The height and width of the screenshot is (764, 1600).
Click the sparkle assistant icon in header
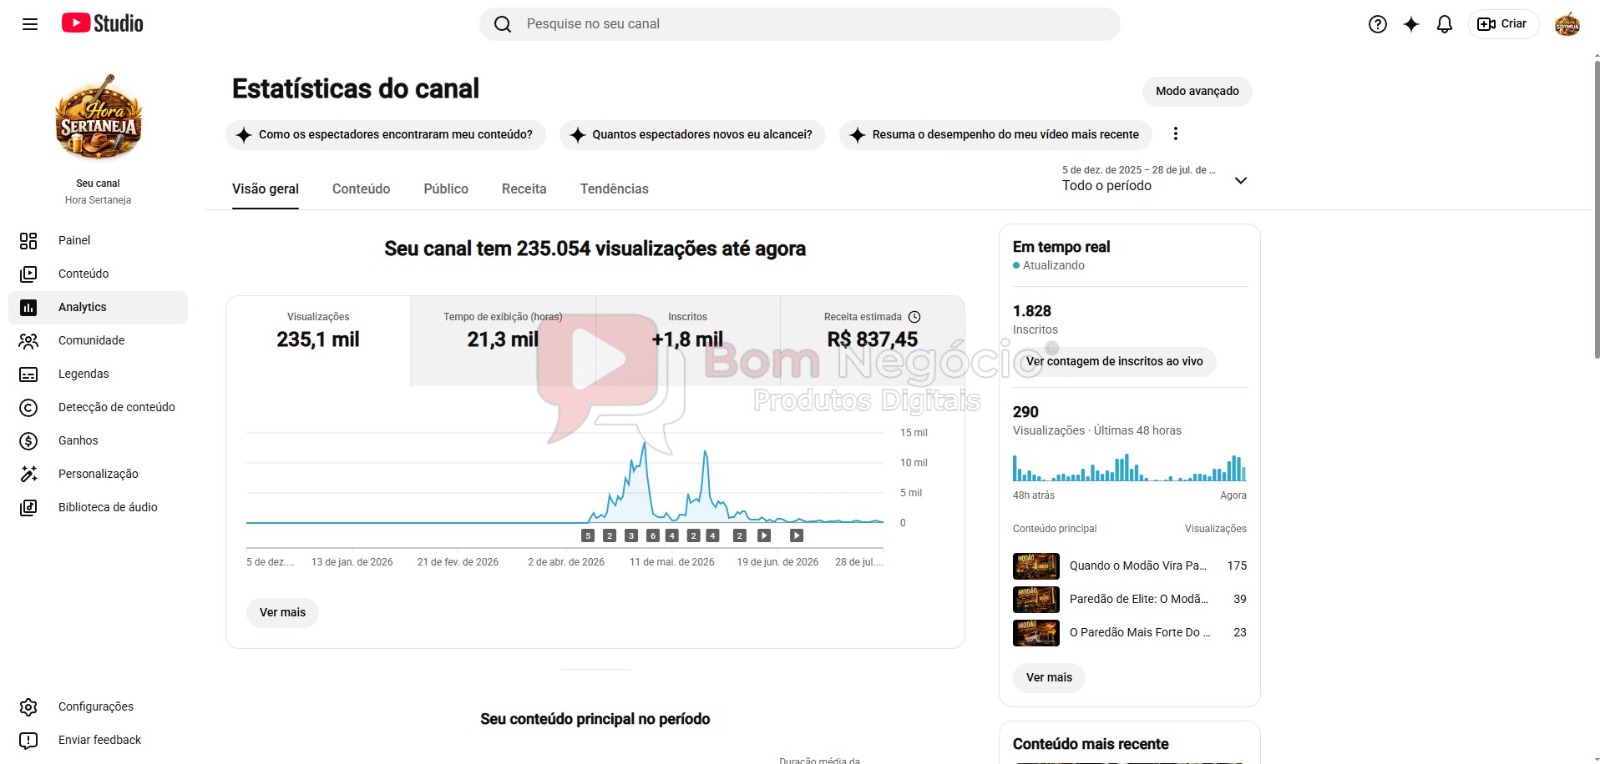tap(1411, 24)
